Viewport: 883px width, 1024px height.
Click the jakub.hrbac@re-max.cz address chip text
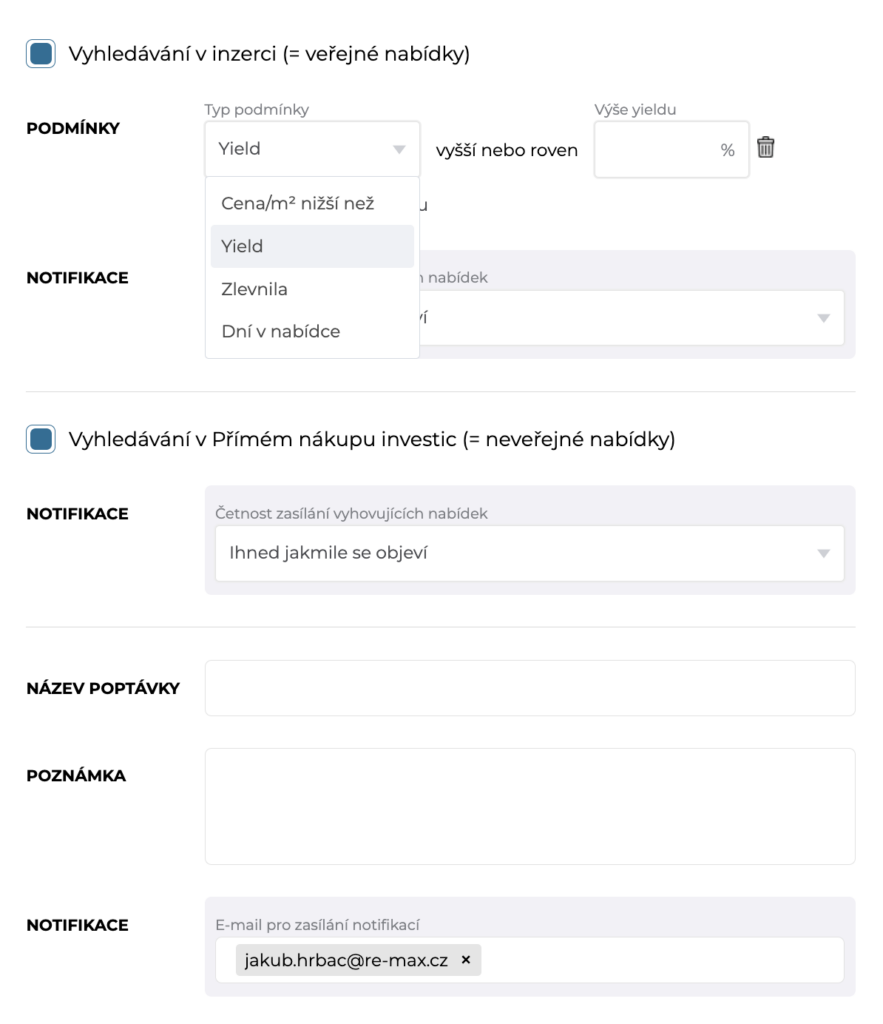(346, 960)
